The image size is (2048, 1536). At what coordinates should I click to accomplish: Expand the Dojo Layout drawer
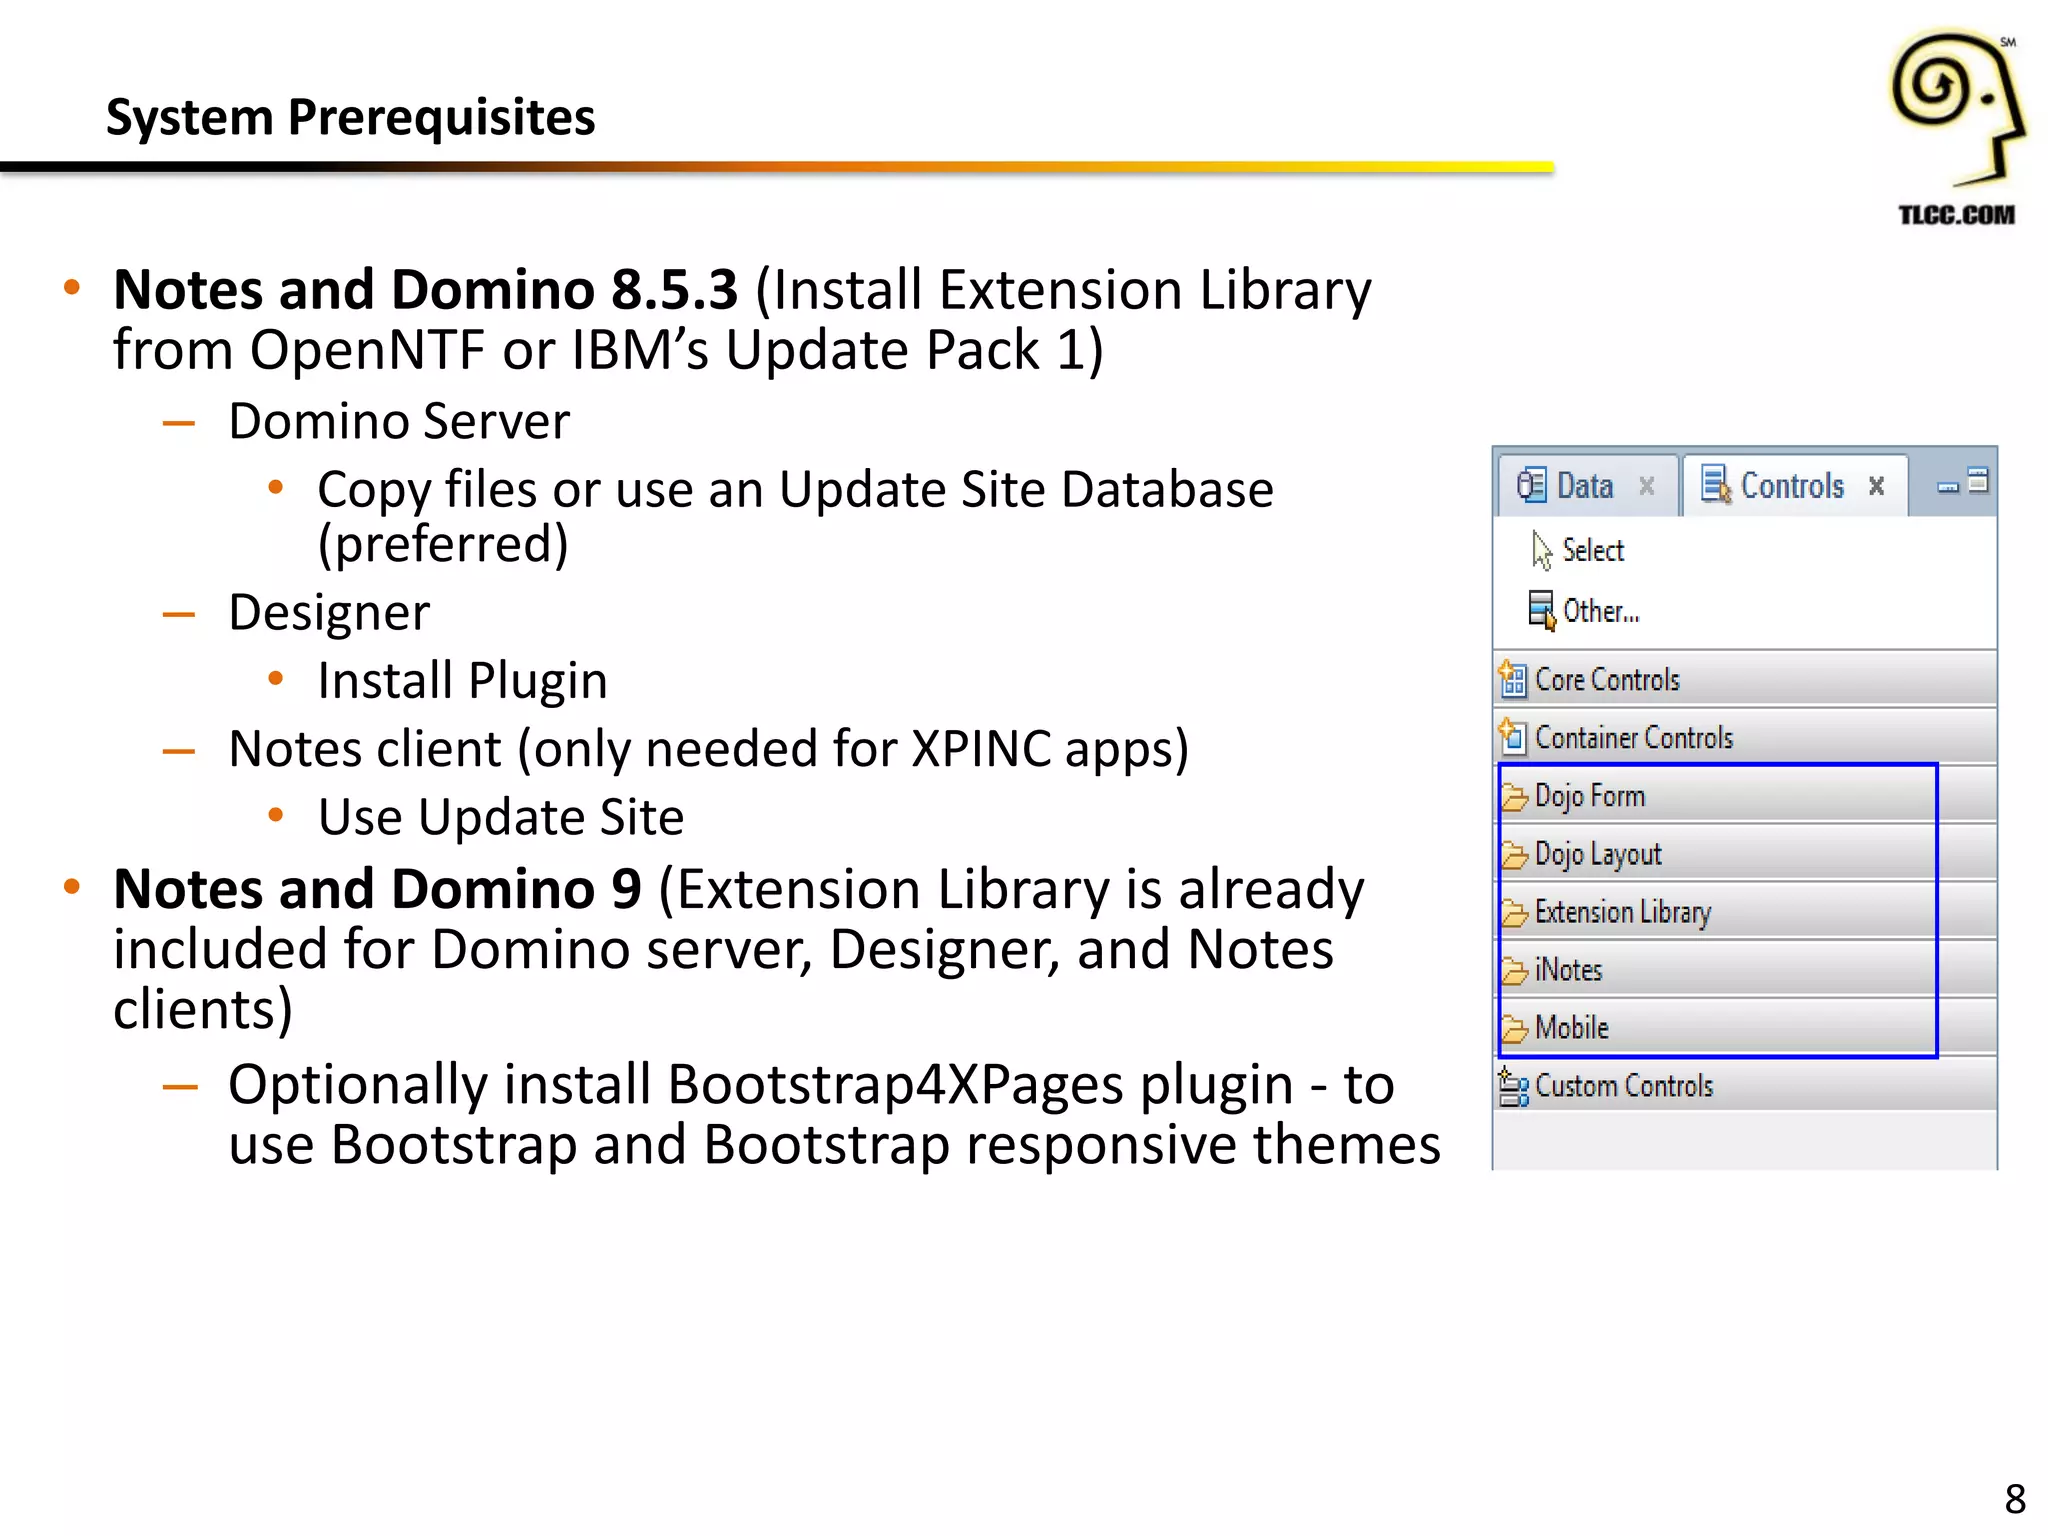pos(1744,854)
